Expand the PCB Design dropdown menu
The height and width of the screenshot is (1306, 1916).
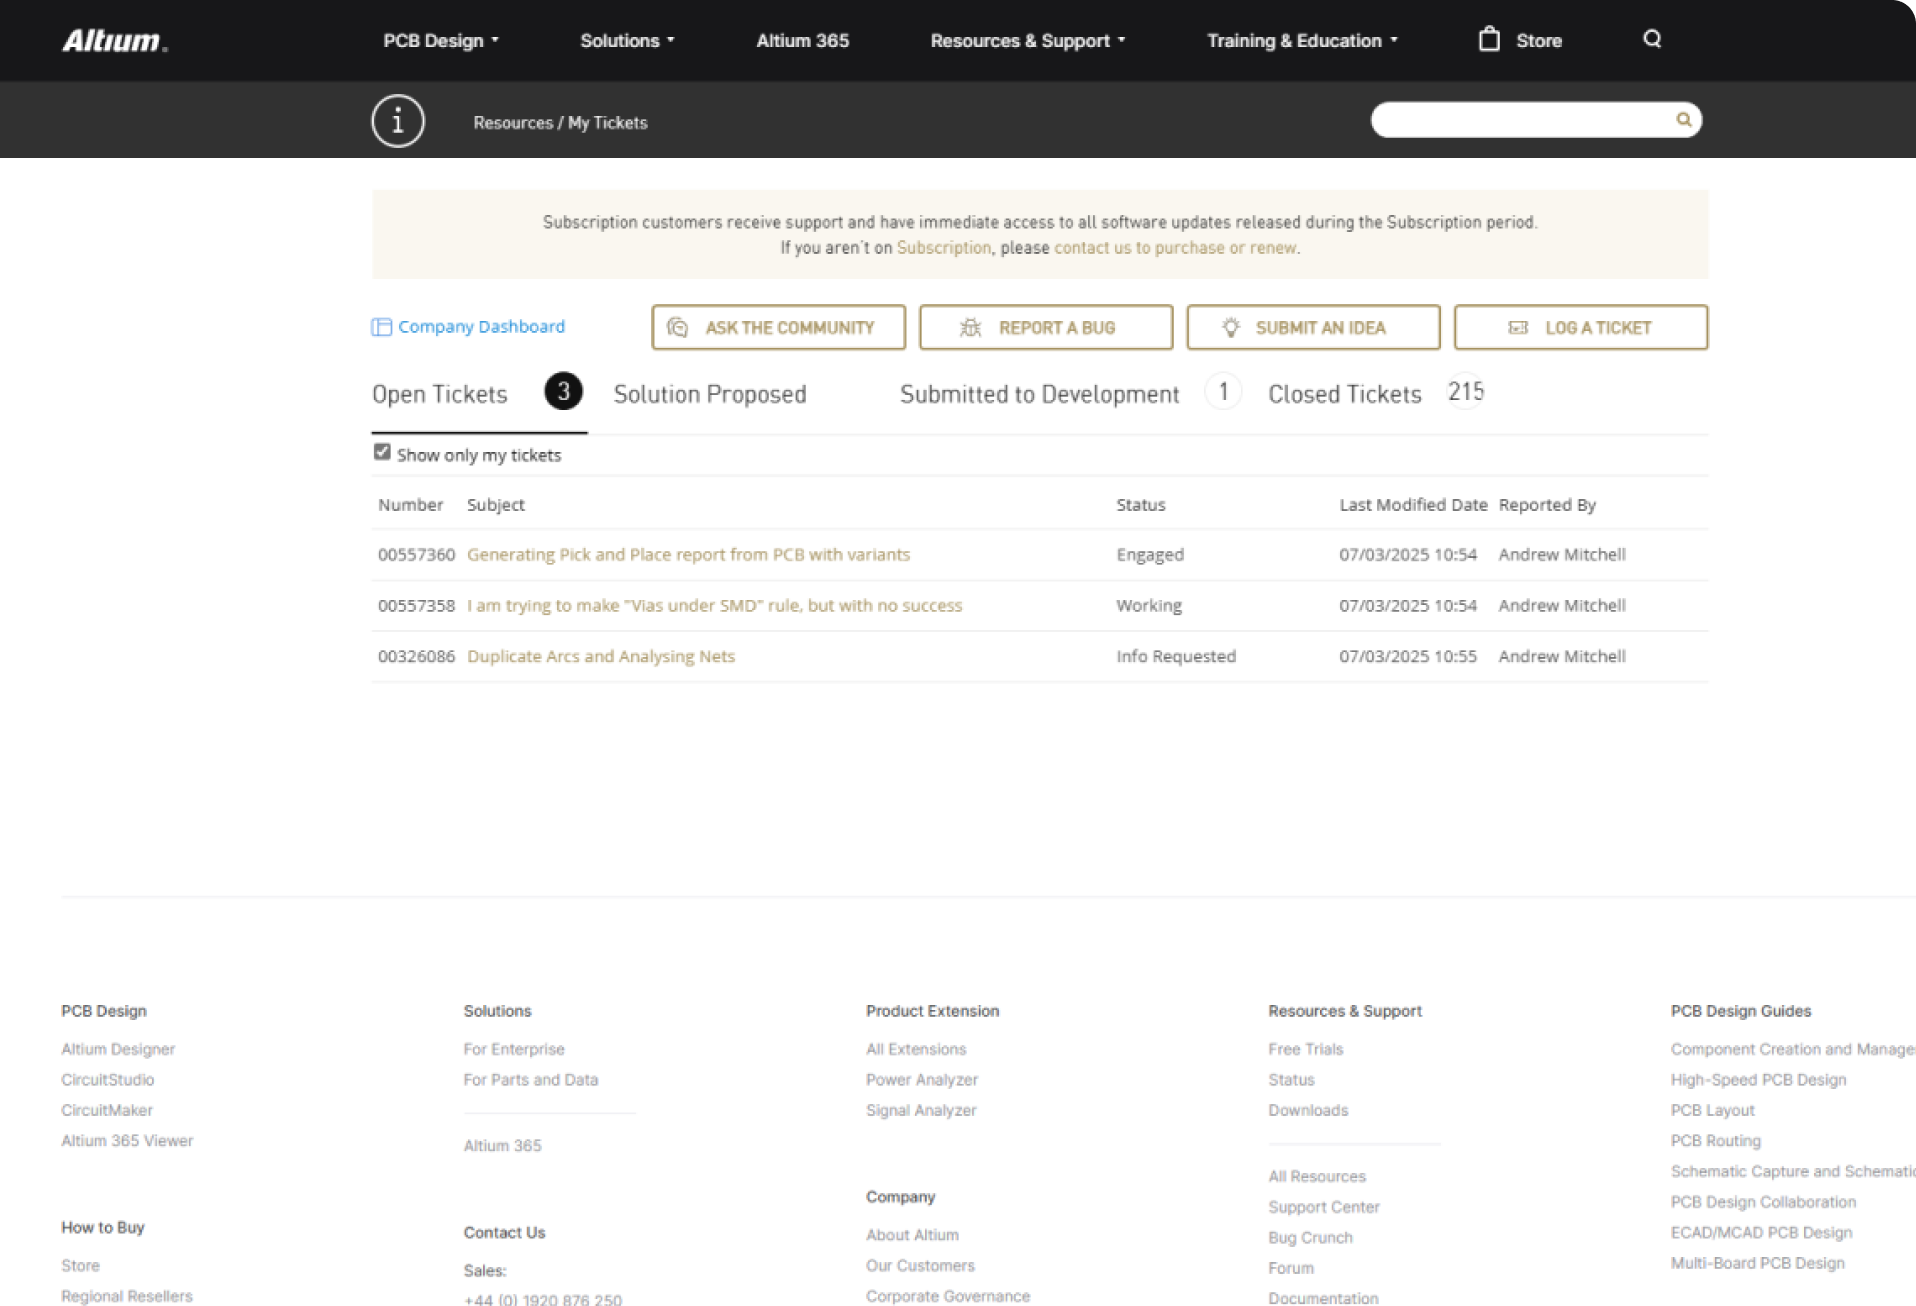pos(440,41)
